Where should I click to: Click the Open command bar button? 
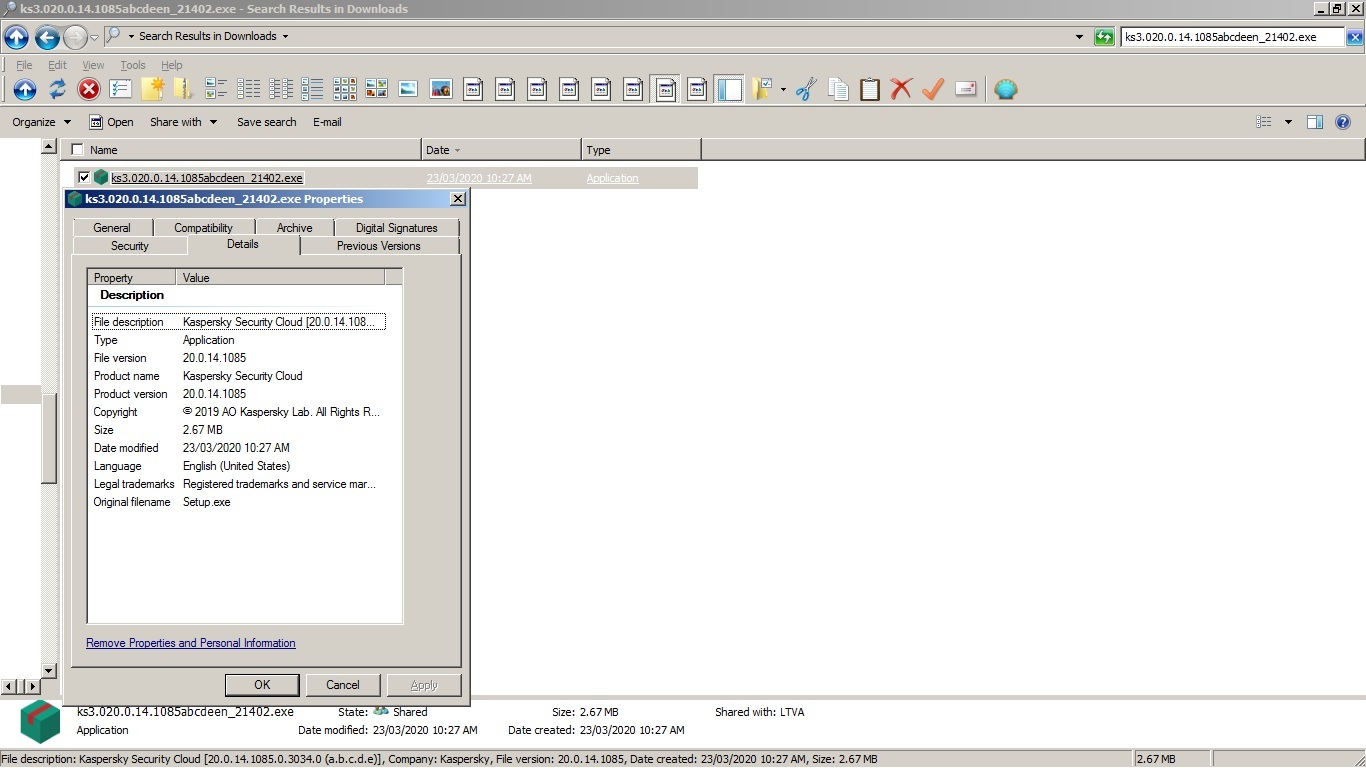[x=111, y=122]
